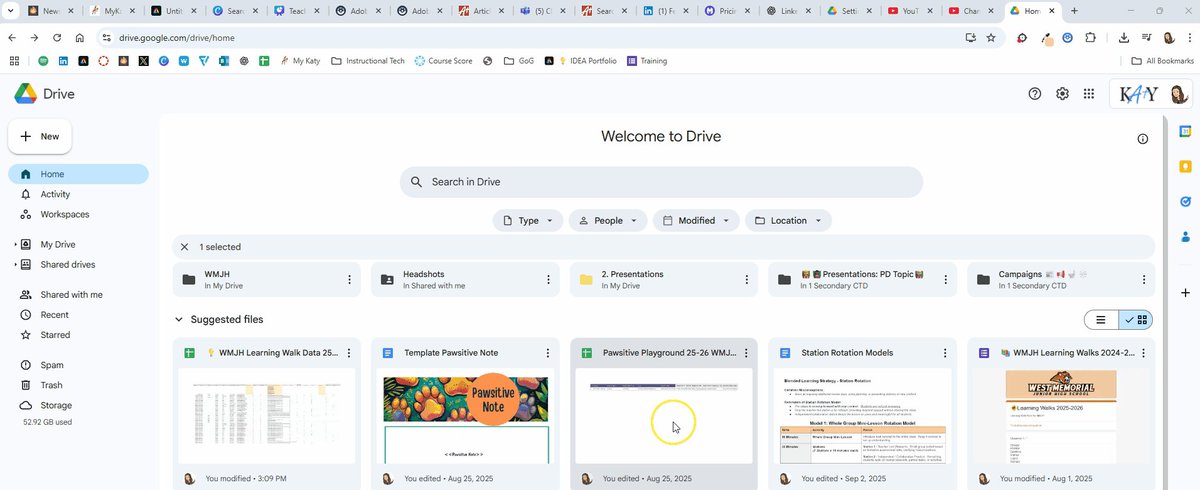Show the details info panel
Screen dimensions: 1200x490
coord(1142,139)
